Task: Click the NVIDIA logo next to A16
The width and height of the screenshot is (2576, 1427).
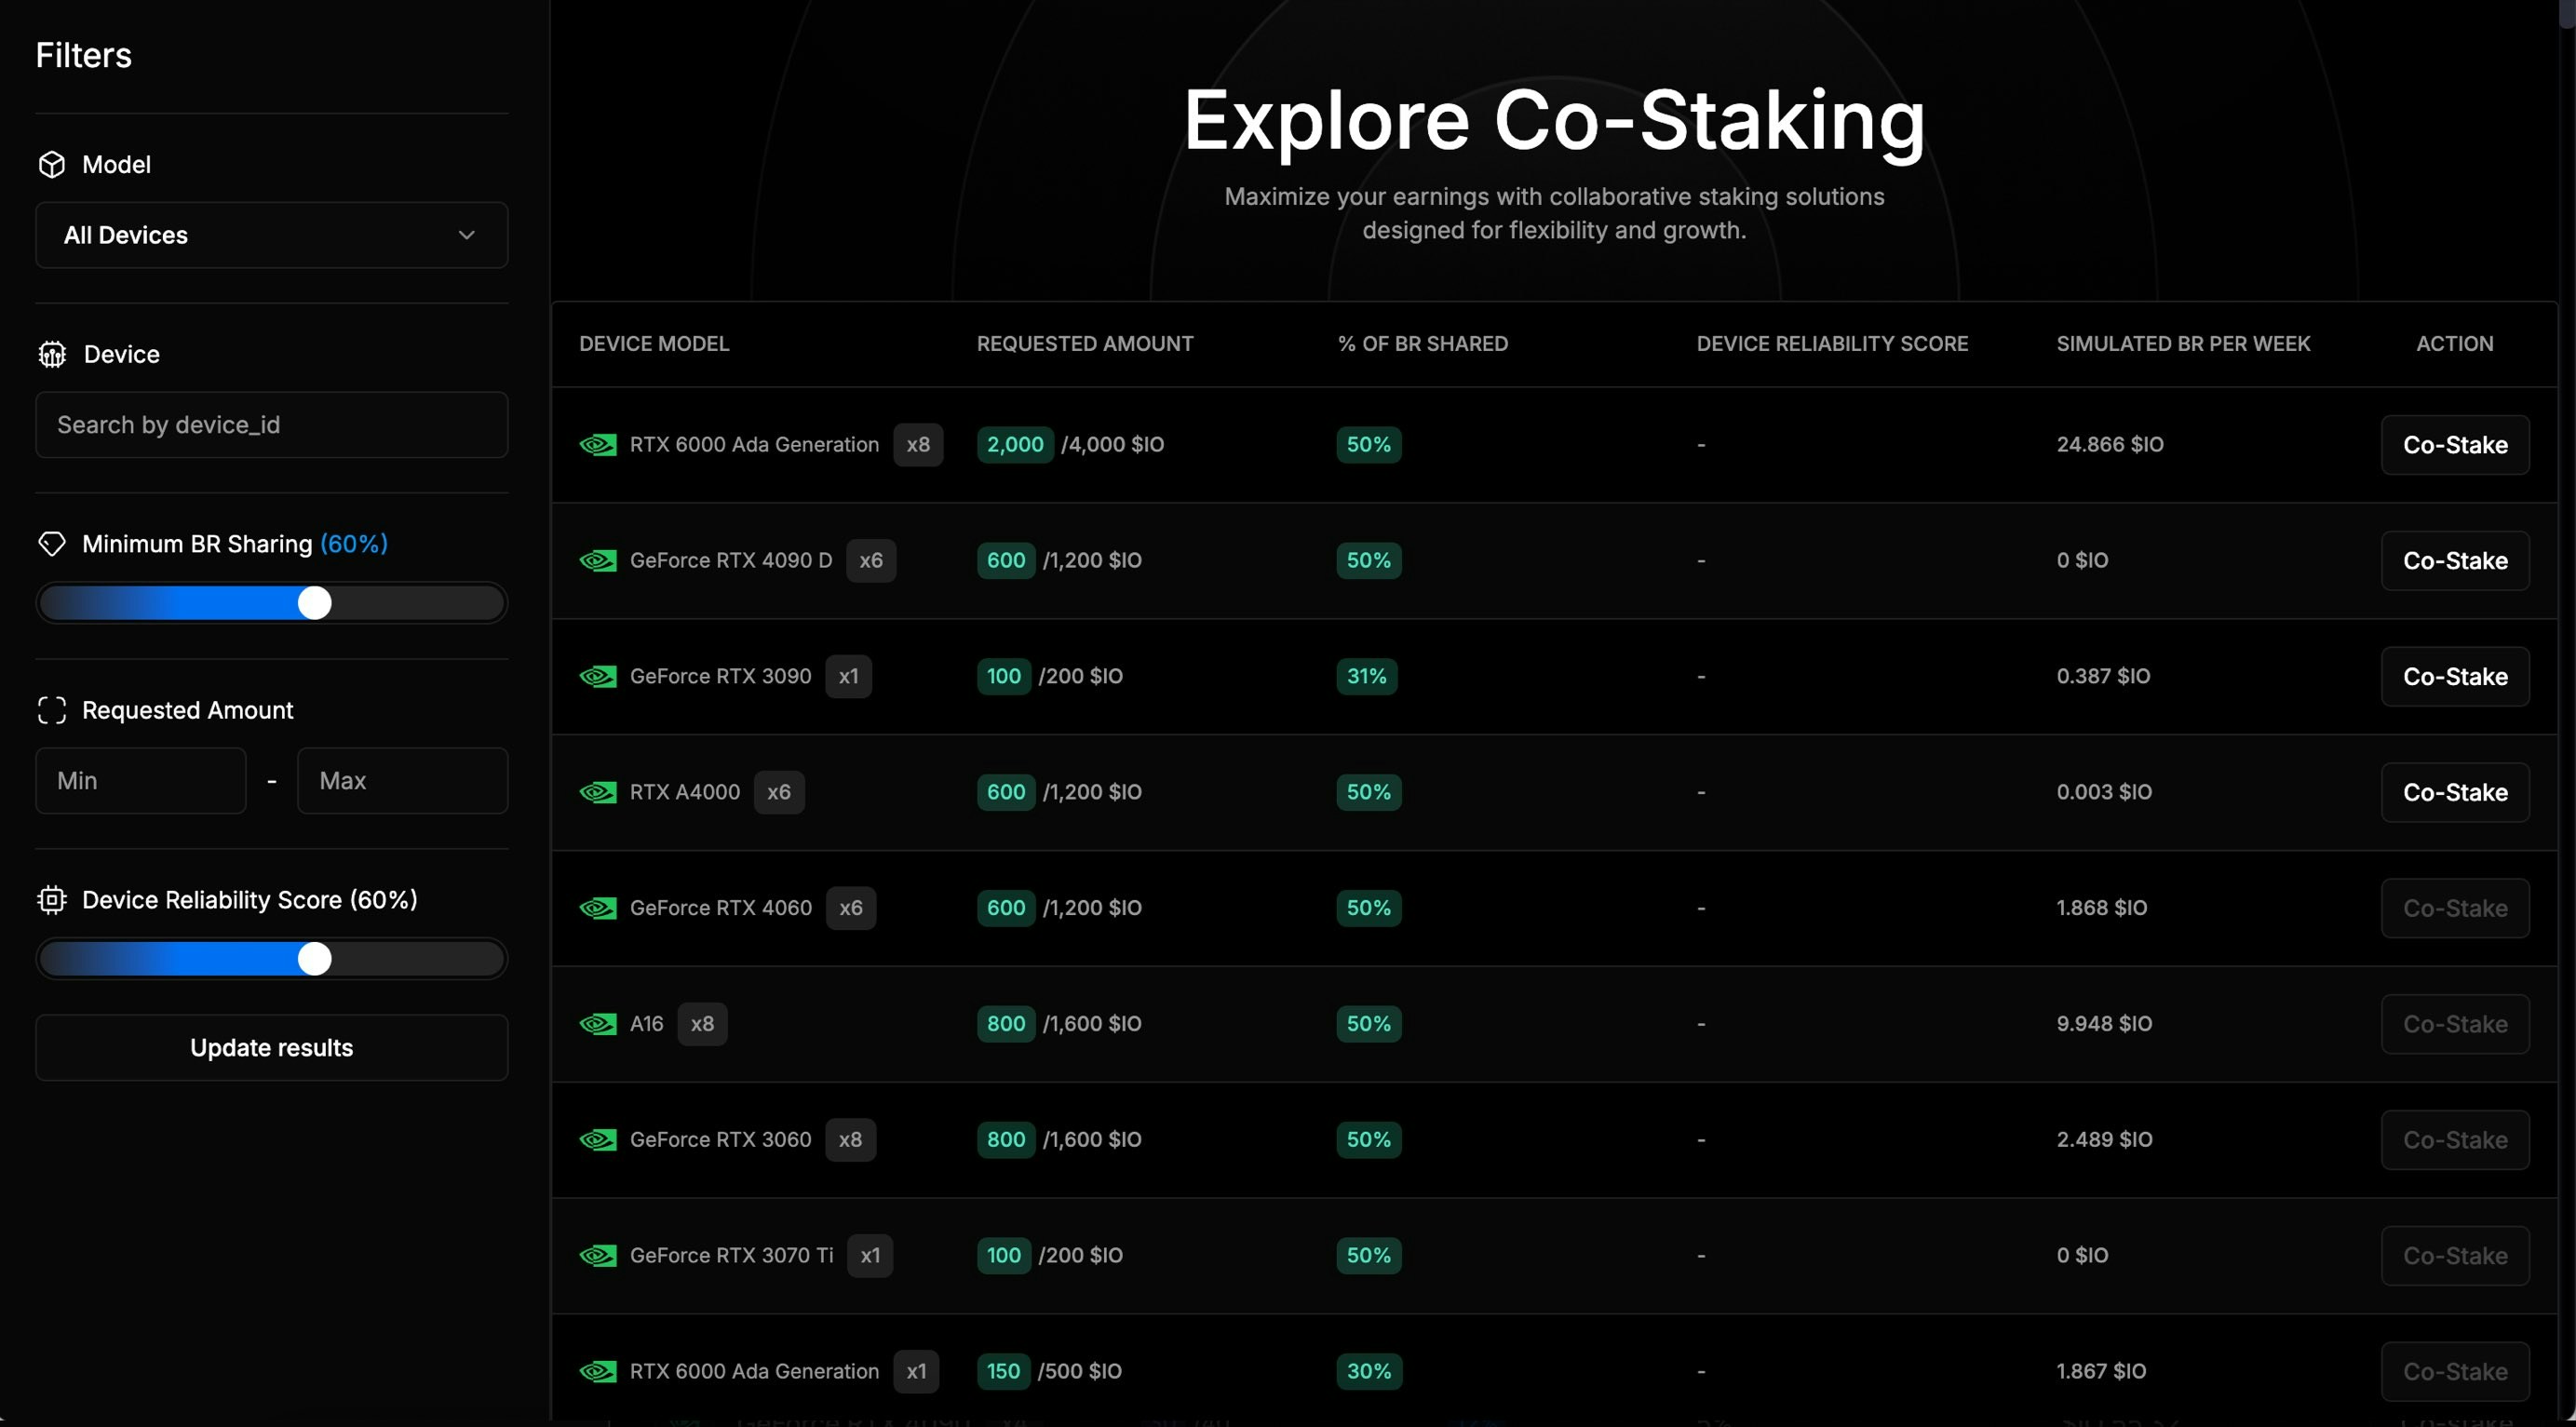Action: (x=598, y=1024)
